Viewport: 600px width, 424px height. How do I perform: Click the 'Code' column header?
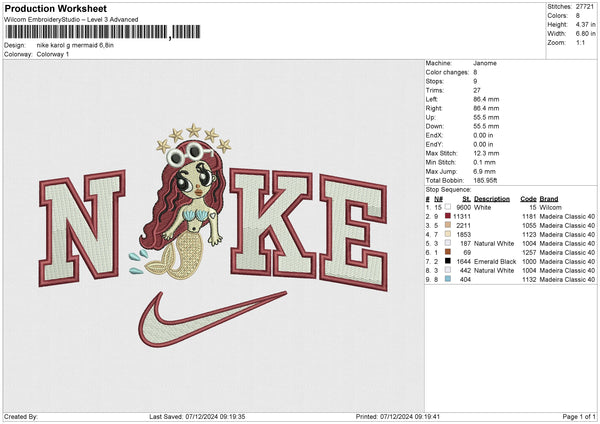pos(528,199)
